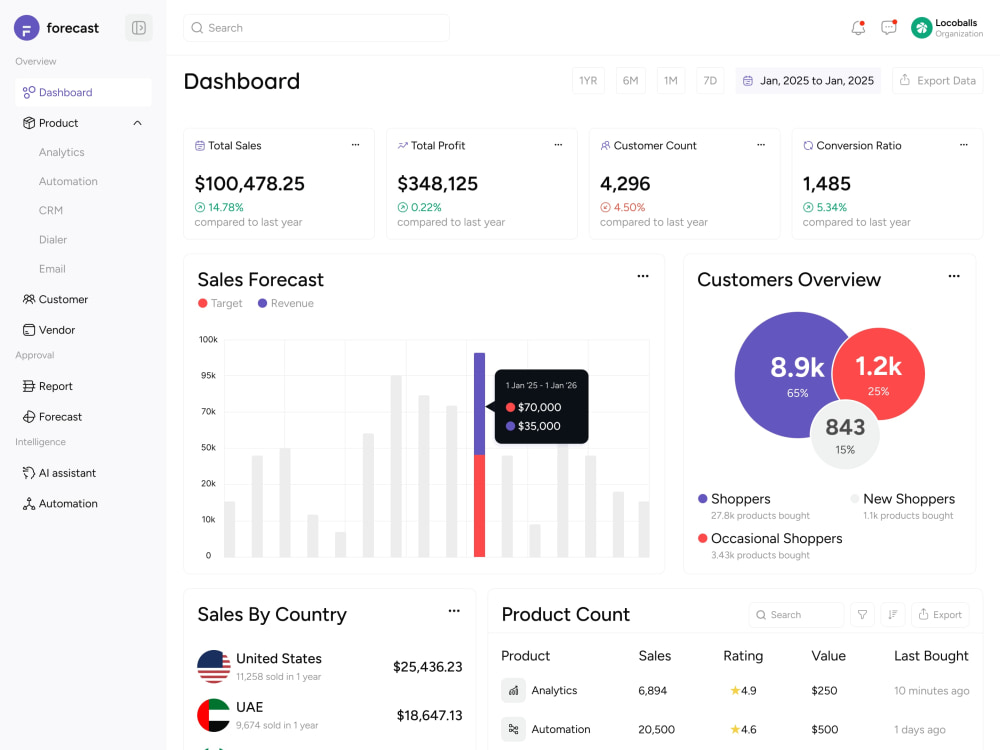Click the 843 gray bubble
The height and width of the screenshot is (750, 1000).
(x=845, y=434)
